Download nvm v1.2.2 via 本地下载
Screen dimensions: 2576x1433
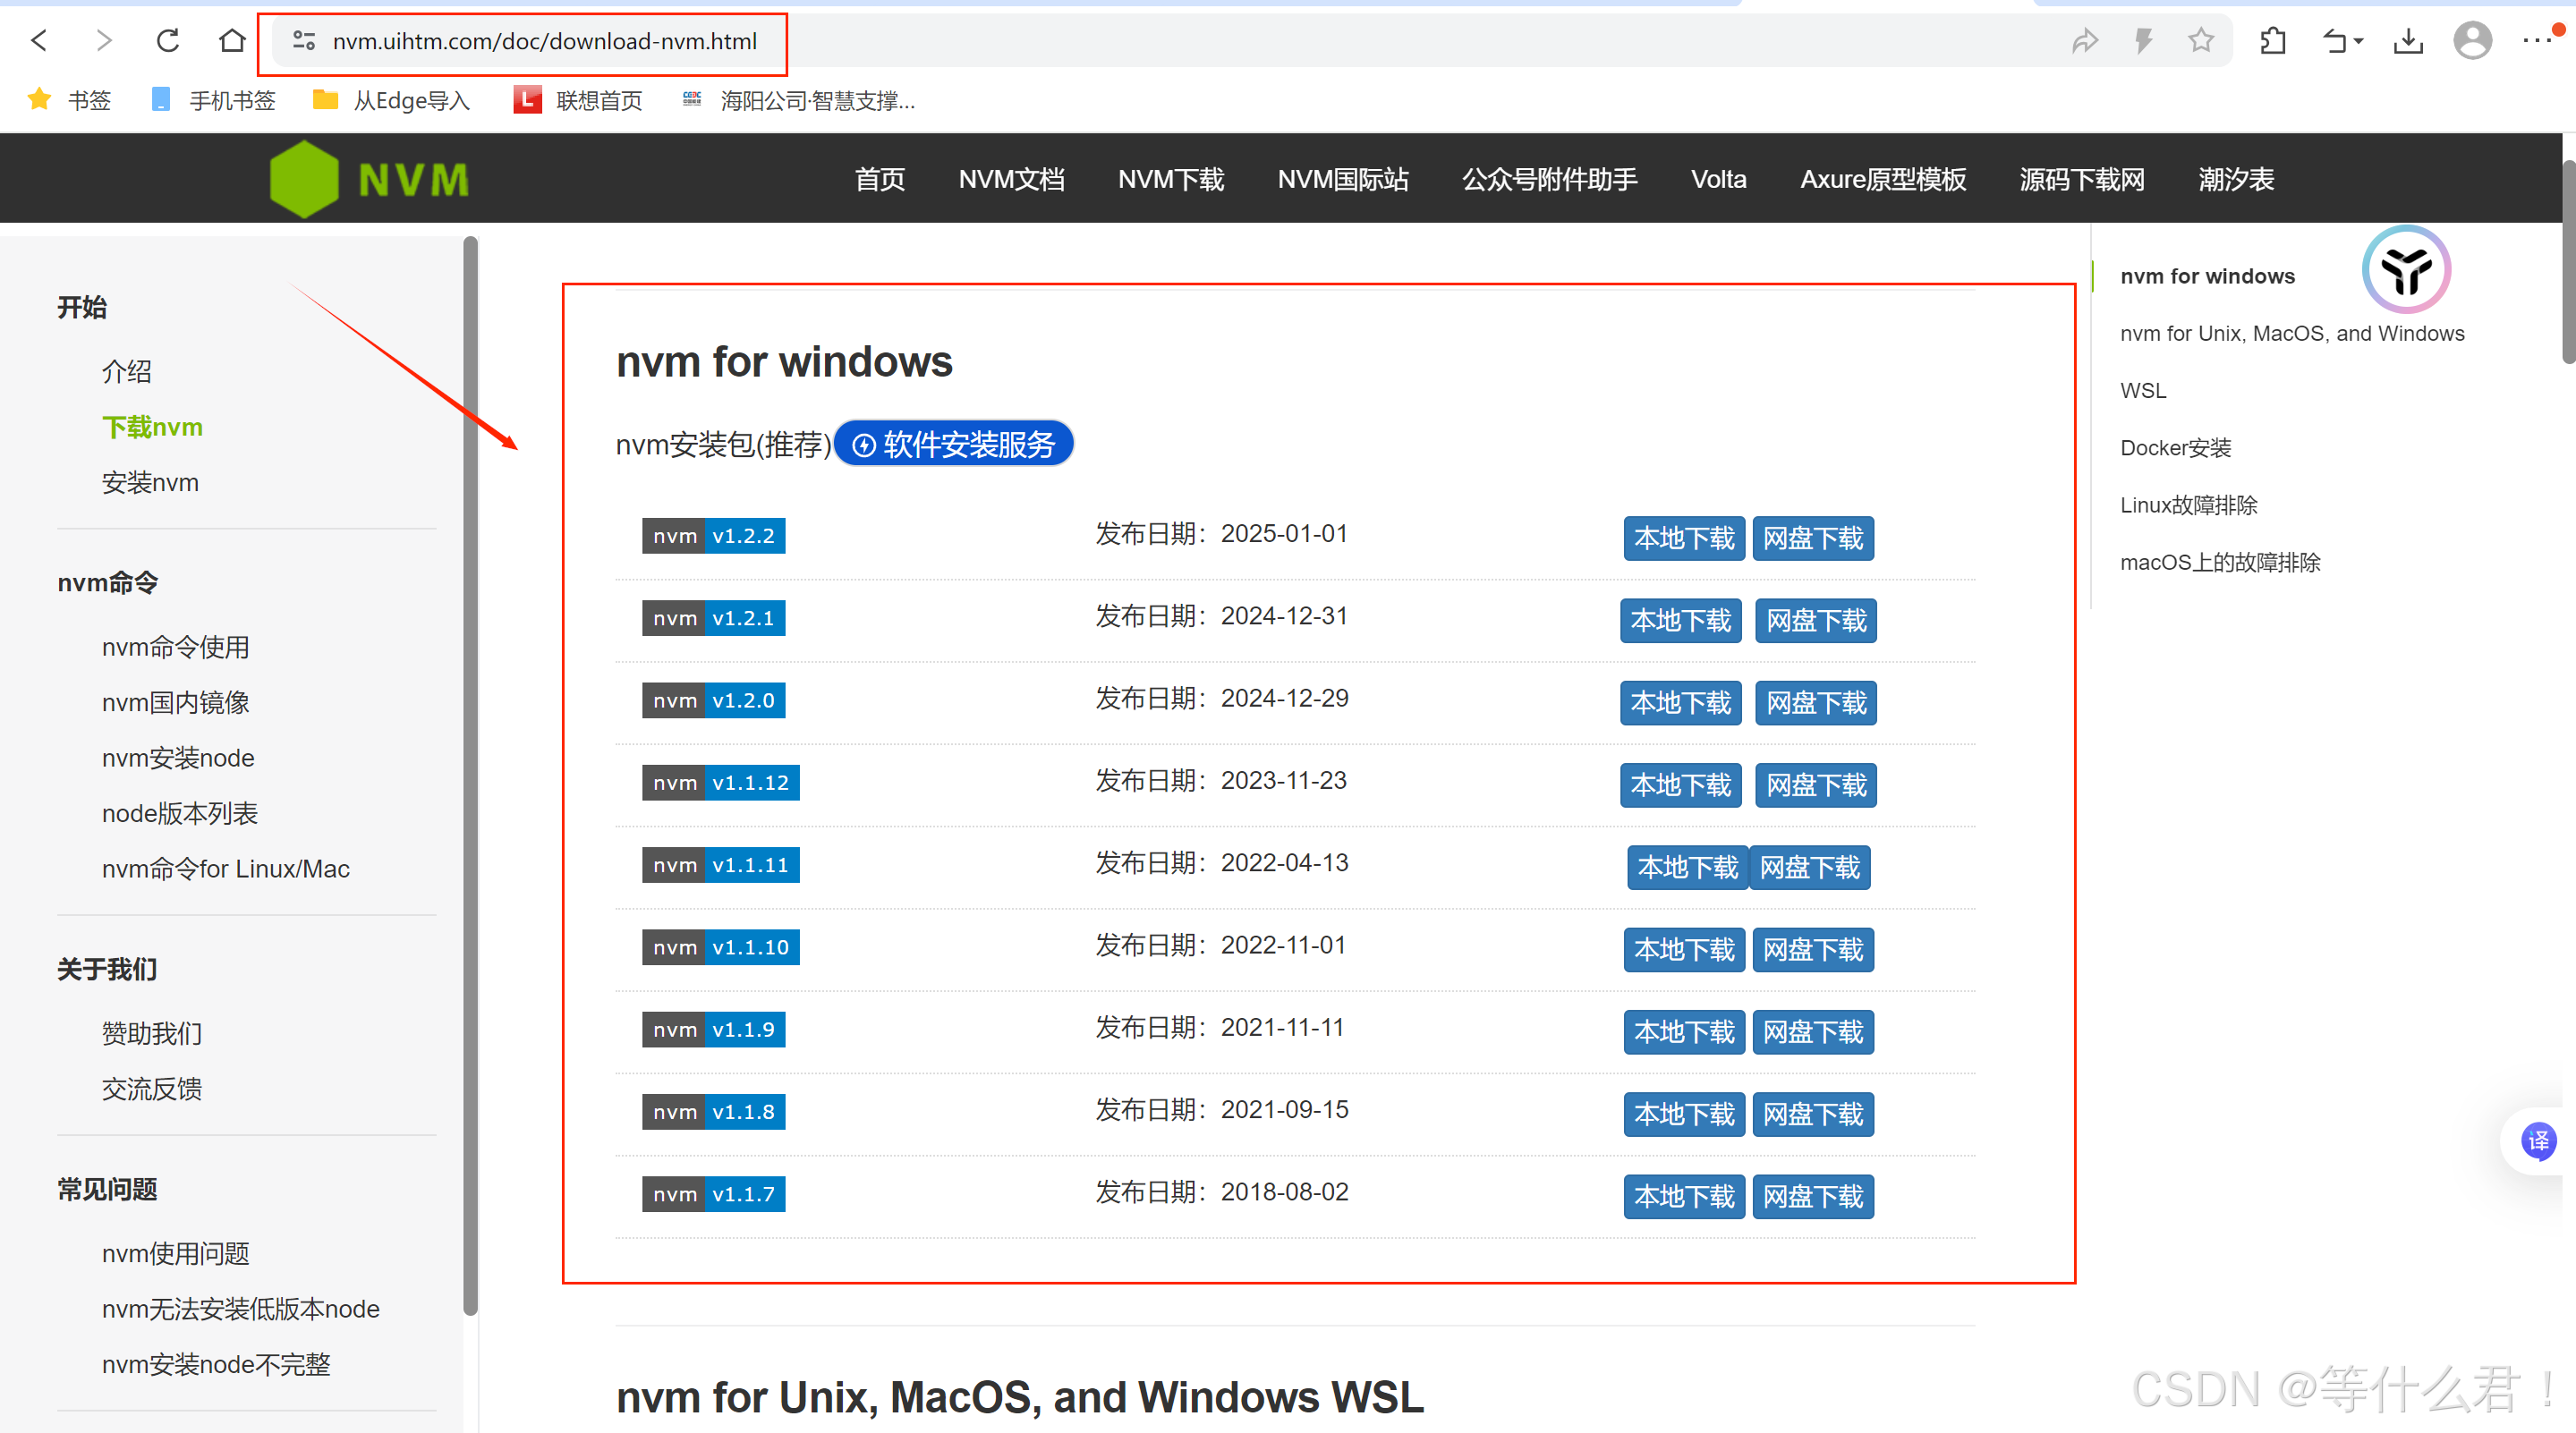pos(1684,538)
